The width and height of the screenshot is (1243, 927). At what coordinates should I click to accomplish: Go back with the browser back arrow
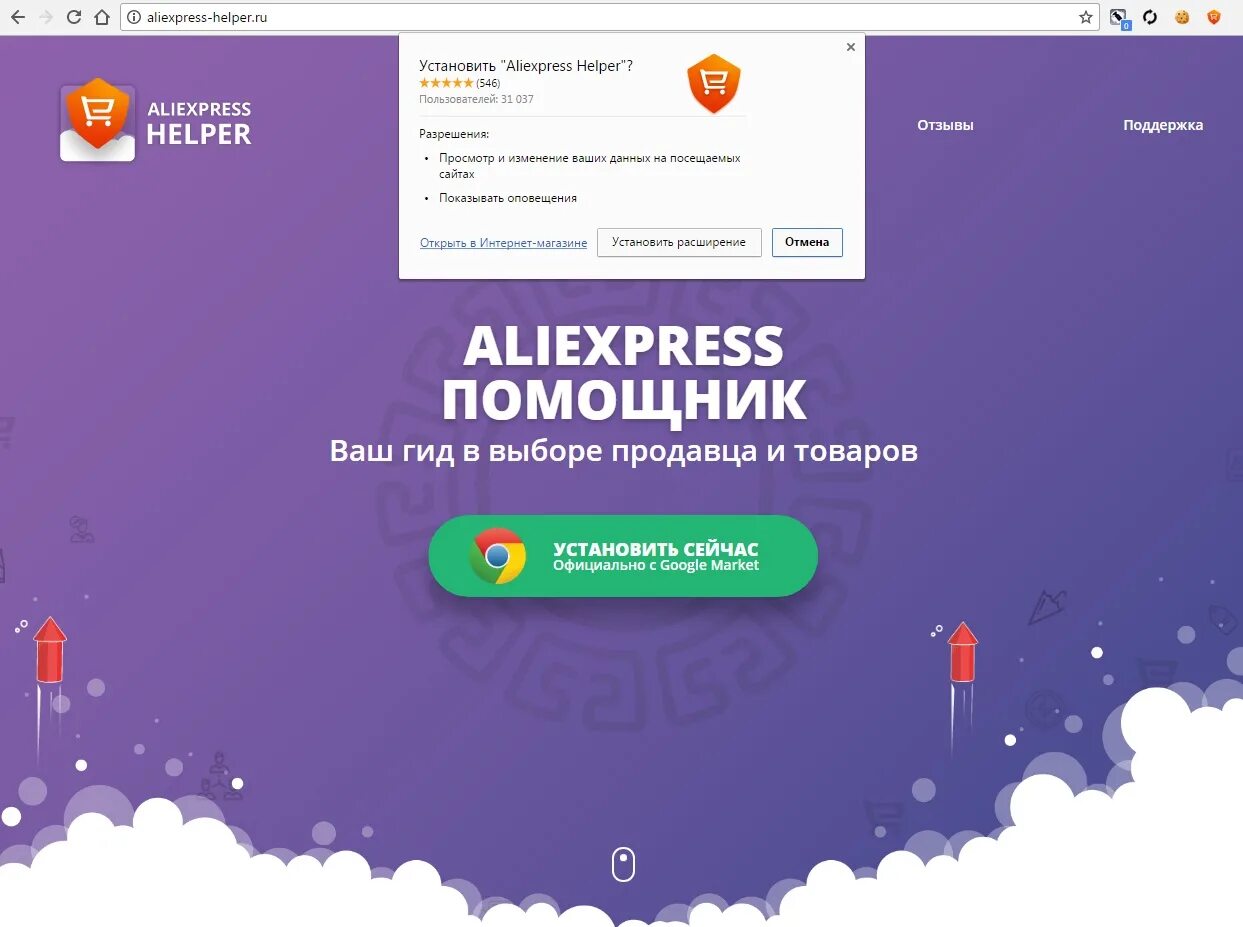coord(17,17)
